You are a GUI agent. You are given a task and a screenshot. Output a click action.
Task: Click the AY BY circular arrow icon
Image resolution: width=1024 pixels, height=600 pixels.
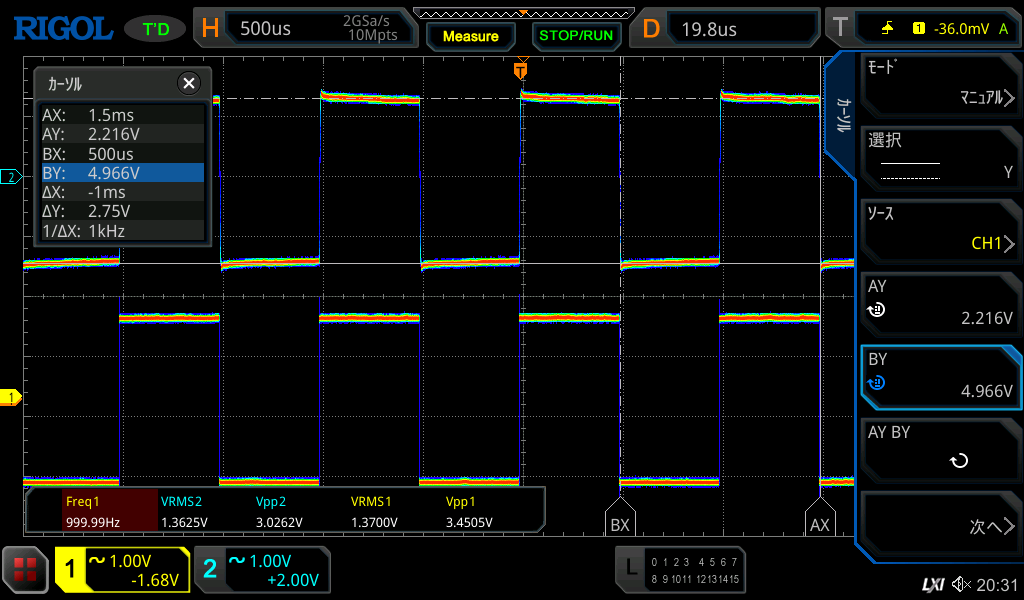pos(958,461)
